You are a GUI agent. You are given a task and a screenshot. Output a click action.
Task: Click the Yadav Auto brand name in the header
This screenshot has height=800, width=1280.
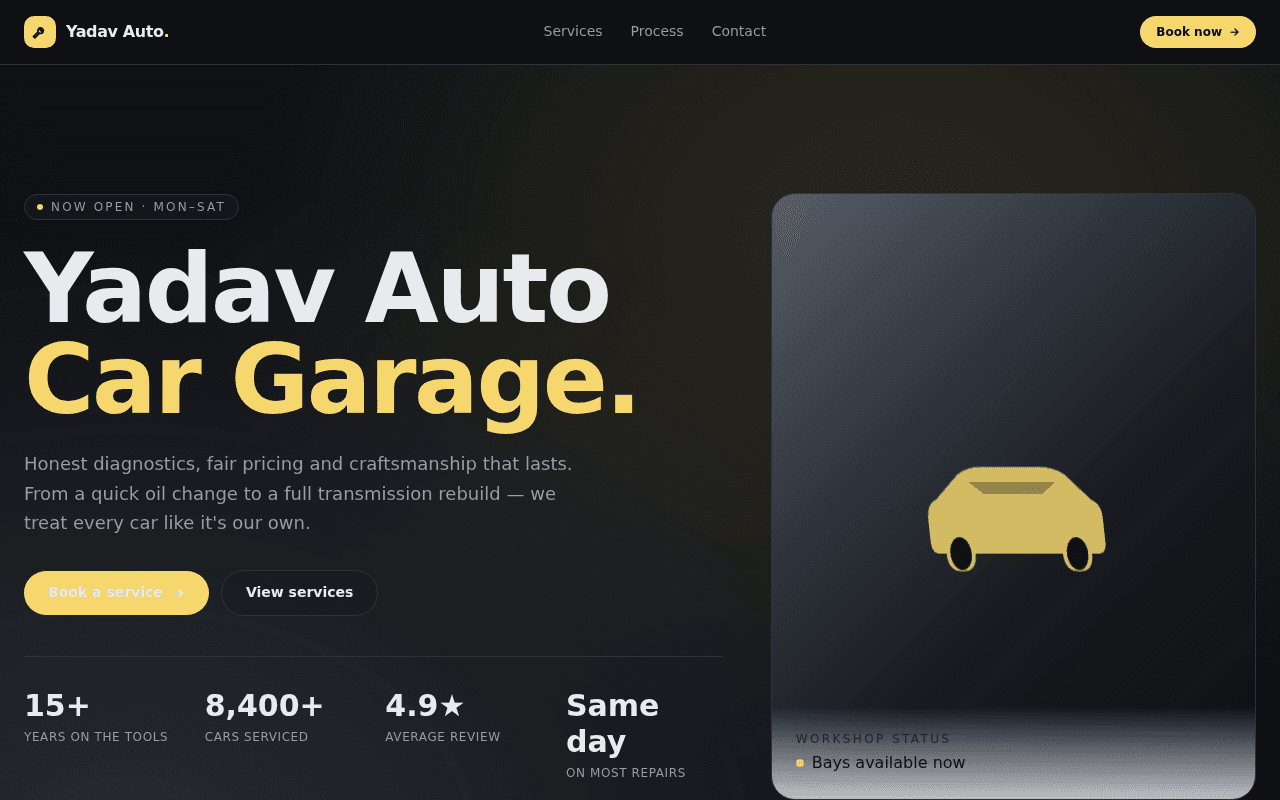pyautogui.click(x=117, y=32)
